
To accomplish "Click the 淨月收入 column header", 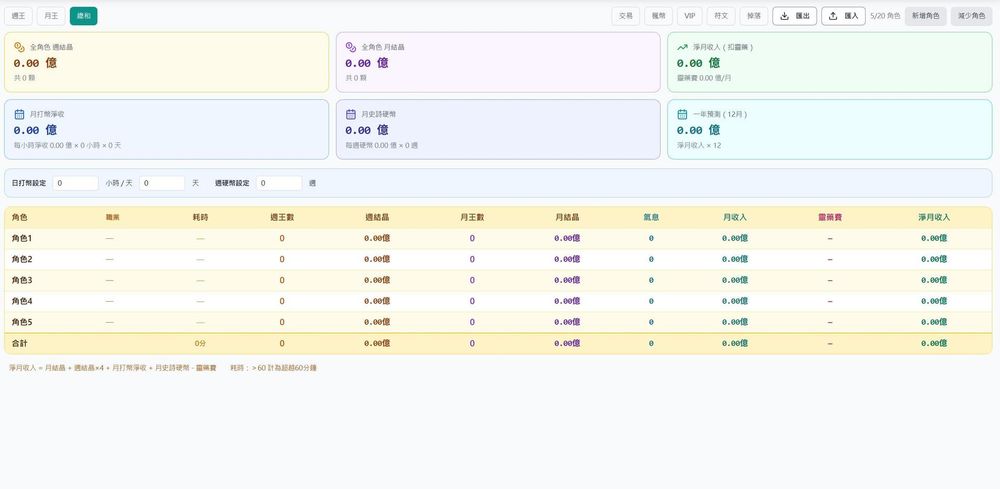I will (x=934, y=217).
